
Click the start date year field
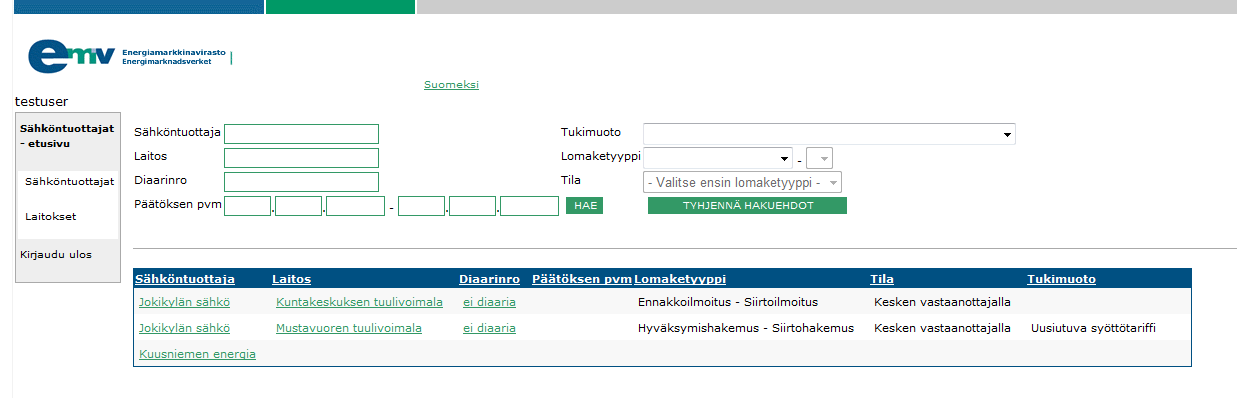coord(355,206)
